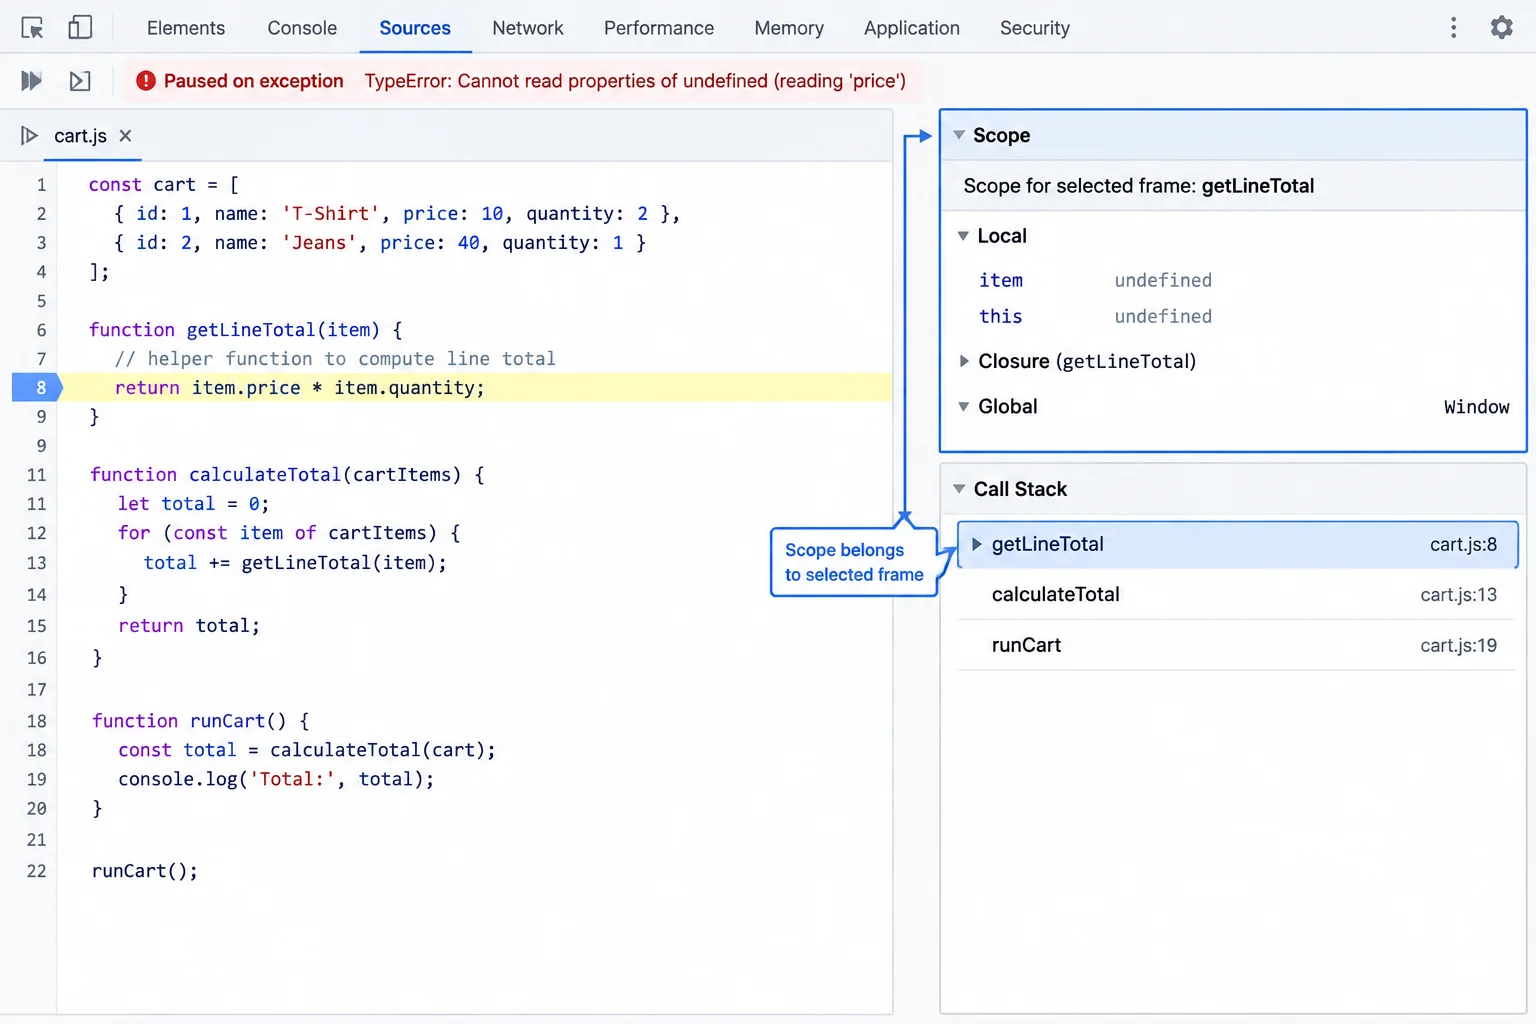
Task: Open DevTools settings gear
Action: (1502, 28)
